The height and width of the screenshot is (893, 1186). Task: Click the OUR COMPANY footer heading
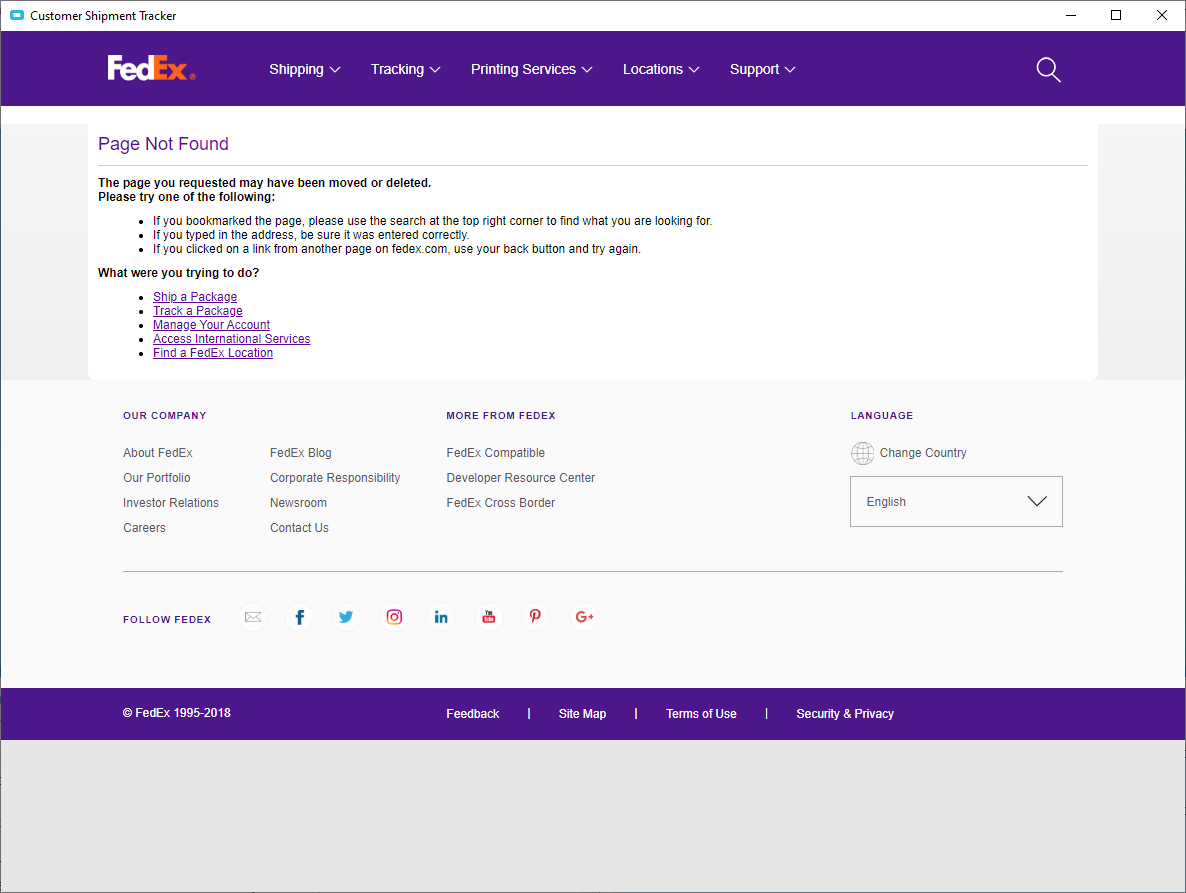[x=164, y=416]
